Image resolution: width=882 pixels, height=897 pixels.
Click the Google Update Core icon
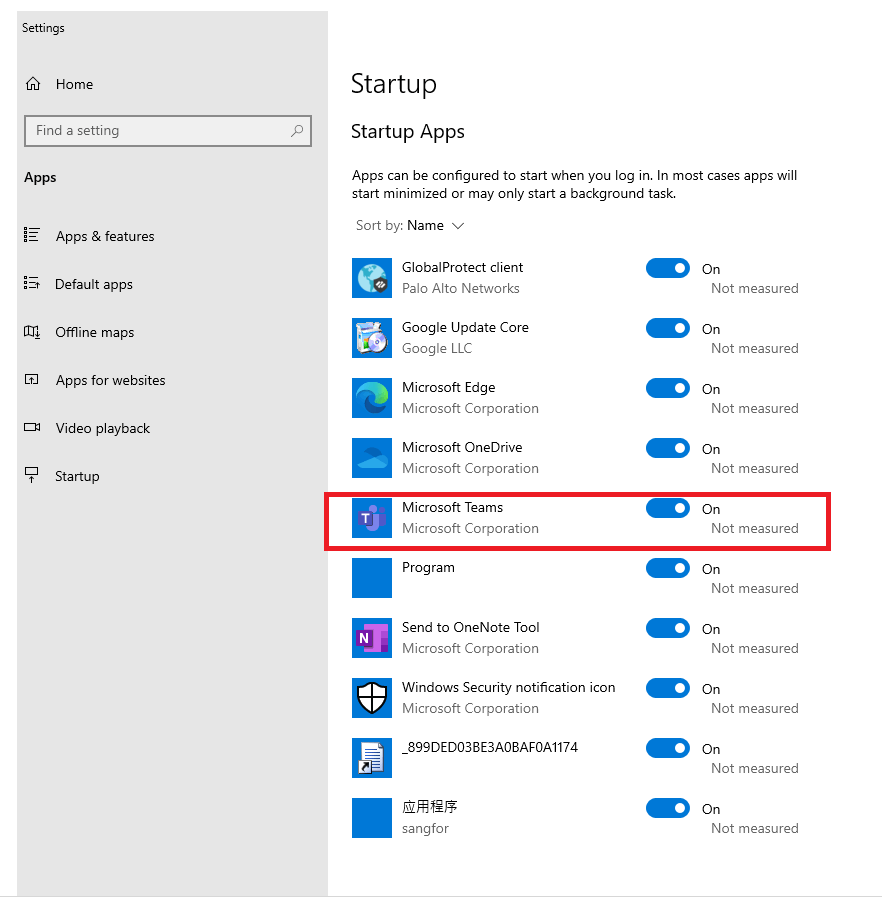click(372, 338)
